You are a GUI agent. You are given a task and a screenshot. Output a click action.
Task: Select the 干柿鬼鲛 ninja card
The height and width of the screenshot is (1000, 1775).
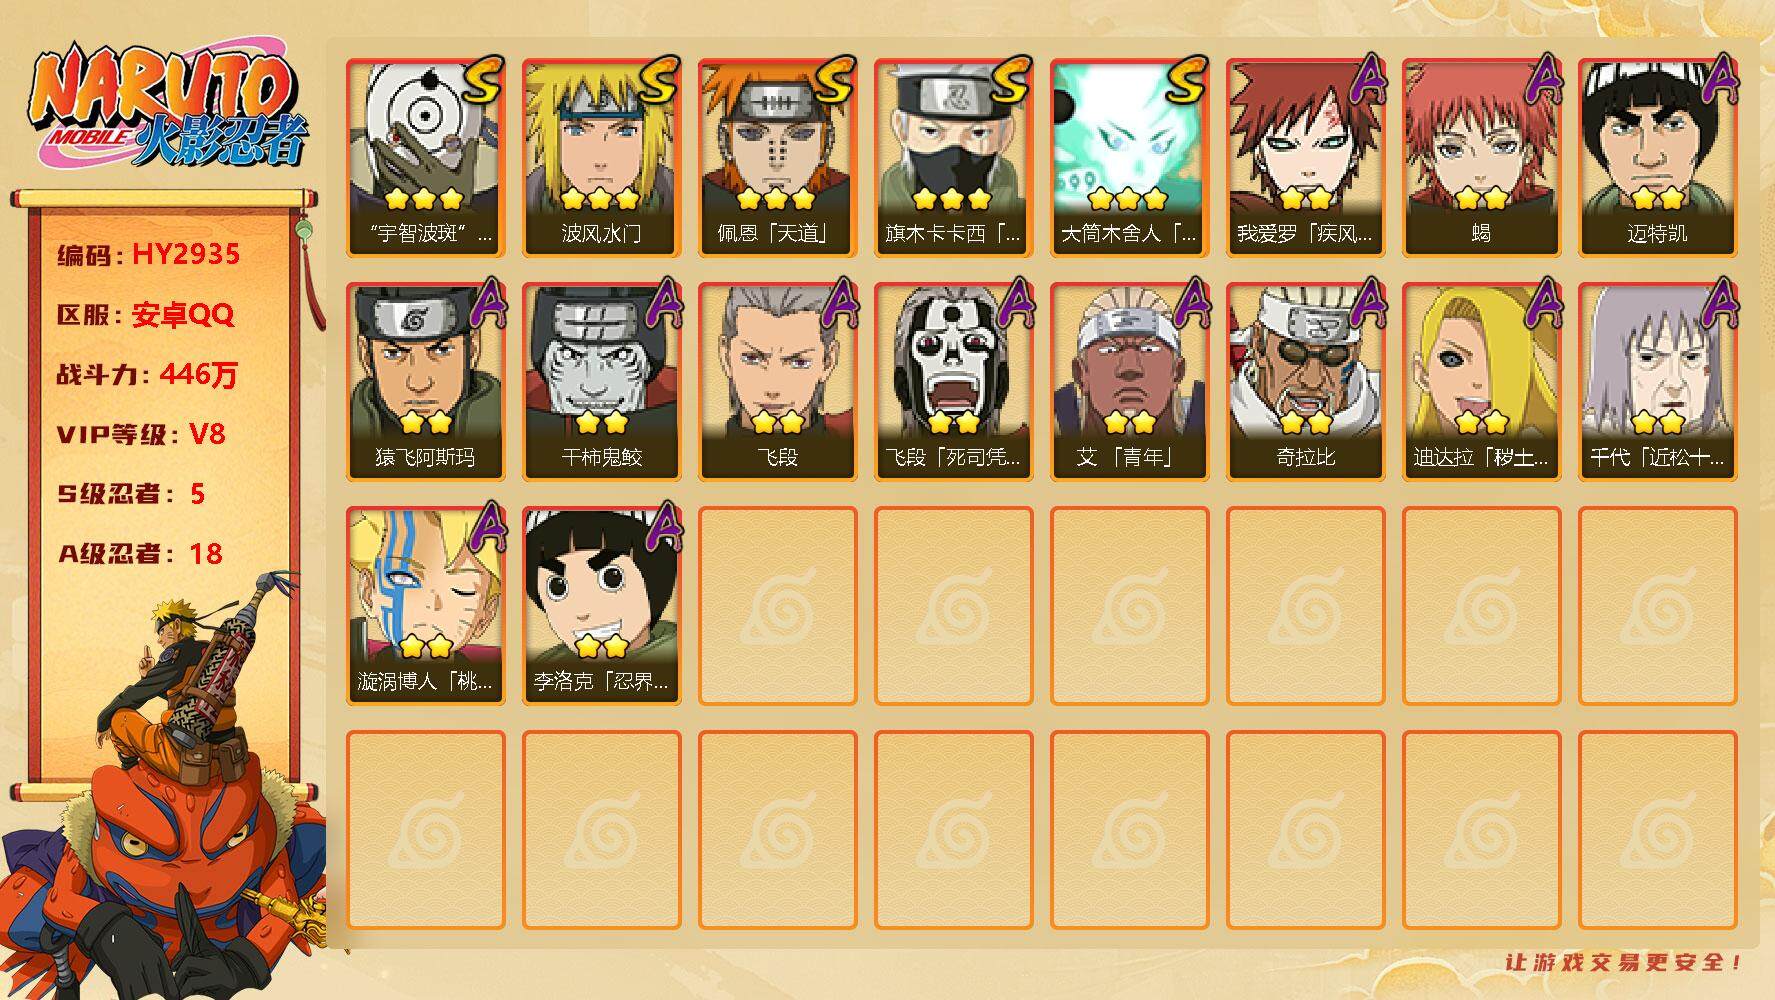coord(601,382)
